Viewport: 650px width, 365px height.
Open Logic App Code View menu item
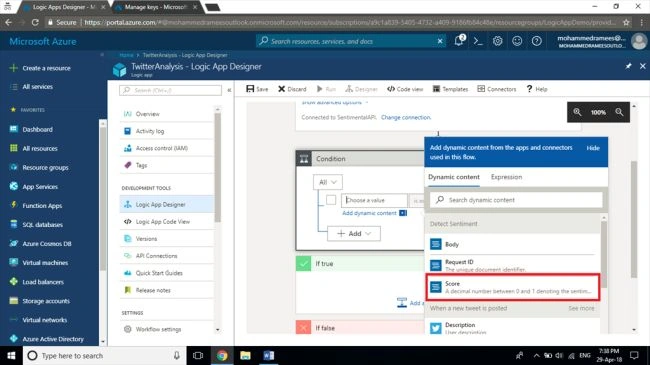pyautogui.click(x=162, y=221)
